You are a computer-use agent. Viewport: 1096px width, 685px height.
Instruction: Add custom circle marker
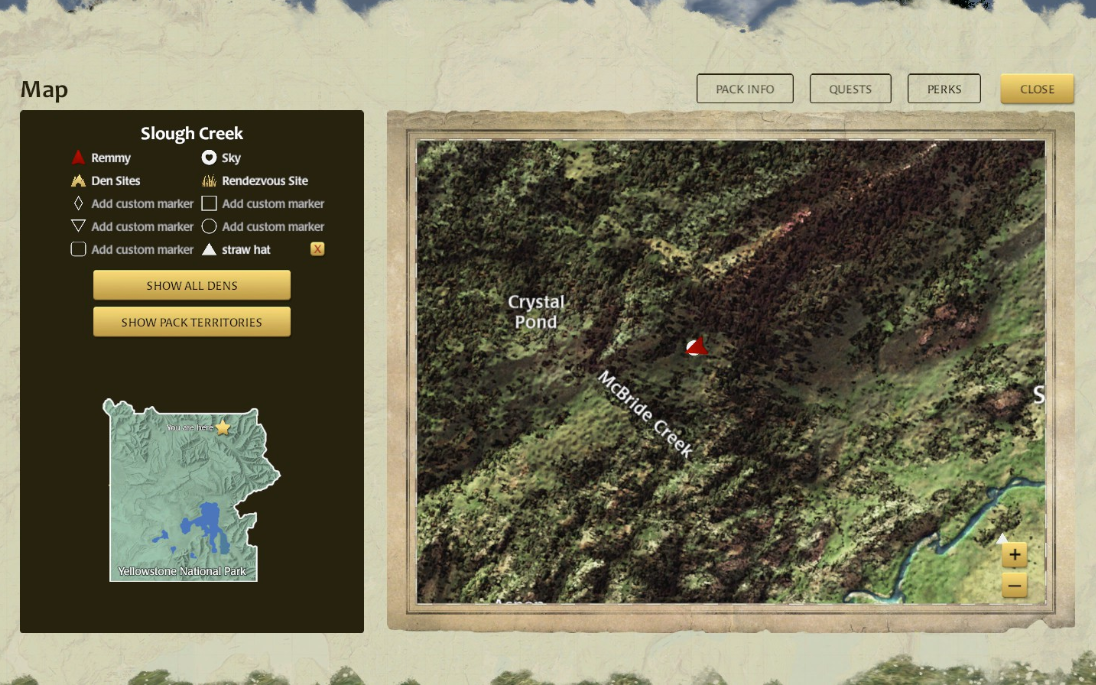pos(209,226)
